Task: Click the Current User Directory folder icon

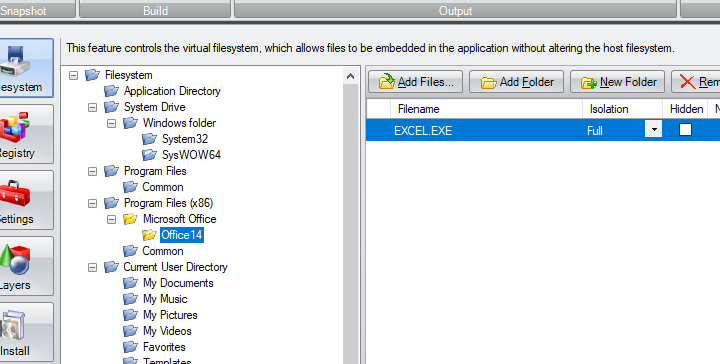Action: point(111,267)
